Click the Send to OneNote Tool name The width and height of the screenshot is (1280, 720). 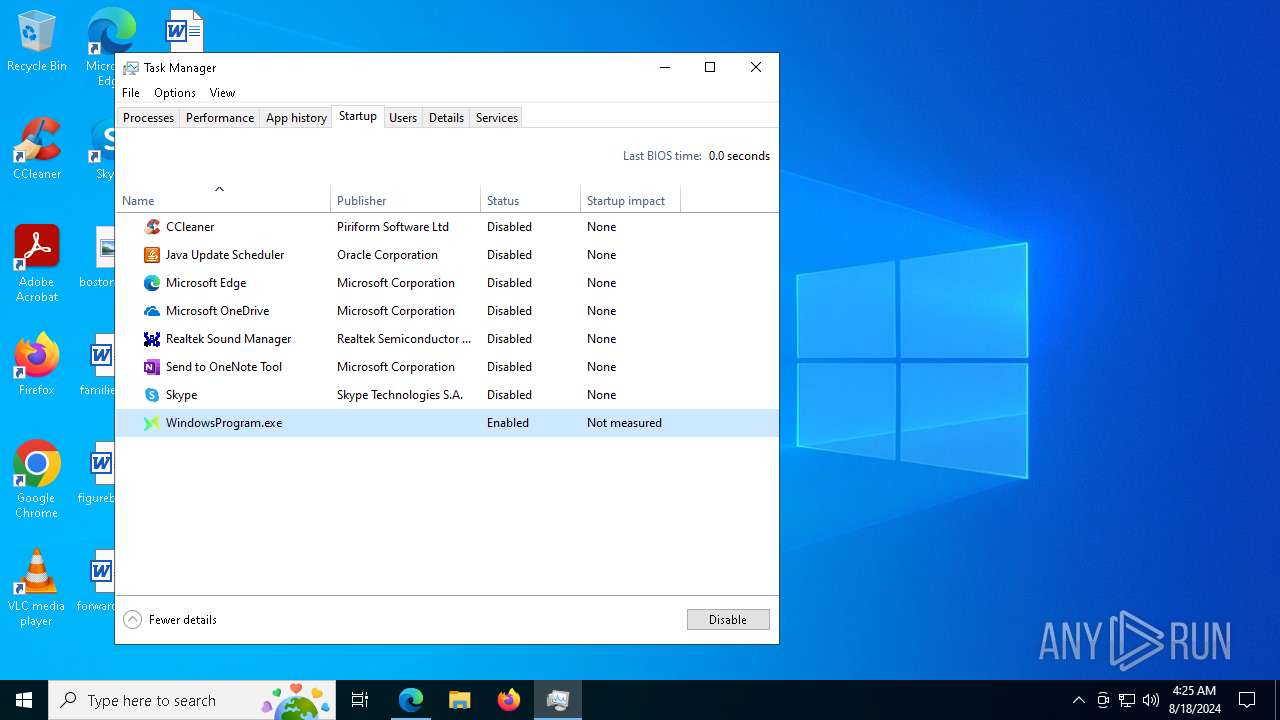pyautogui.click(x=224, y=367)
